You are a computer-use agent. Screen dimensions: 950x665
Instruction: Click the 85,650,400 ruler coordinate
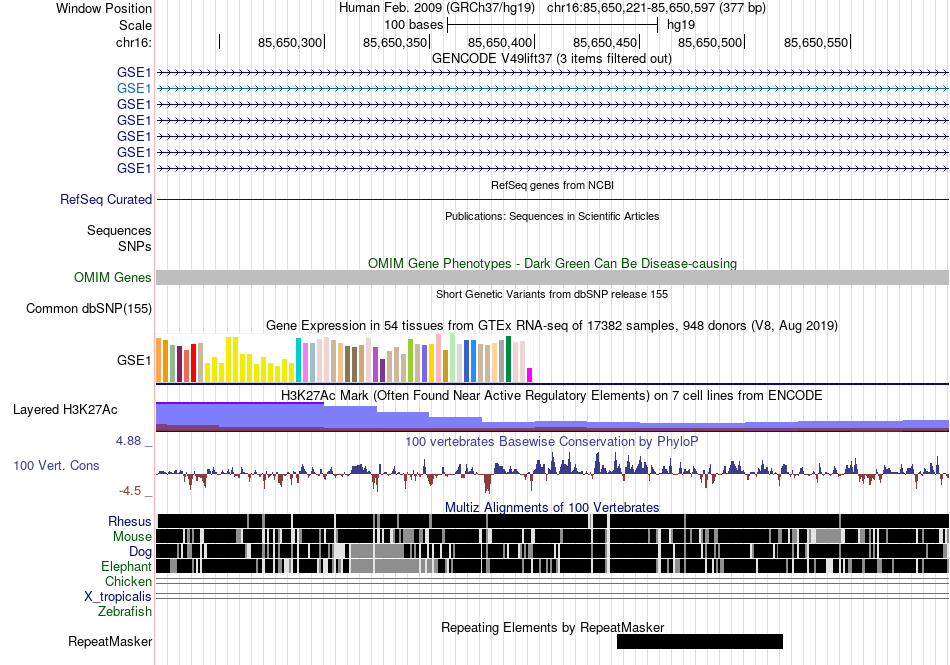(x=500, y=42)
